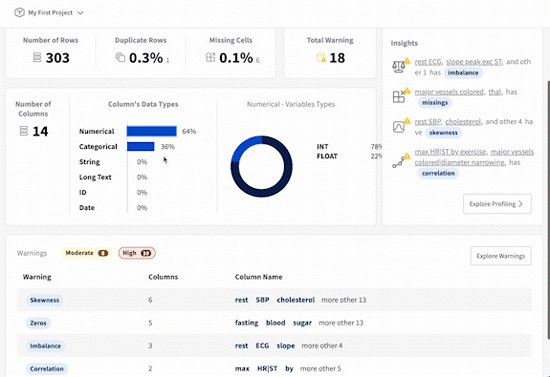The width and height of the screenshot is (550, 377).
Task: Click the vertical scrollbar on the right edge
Action: click(x=548, y=210)
